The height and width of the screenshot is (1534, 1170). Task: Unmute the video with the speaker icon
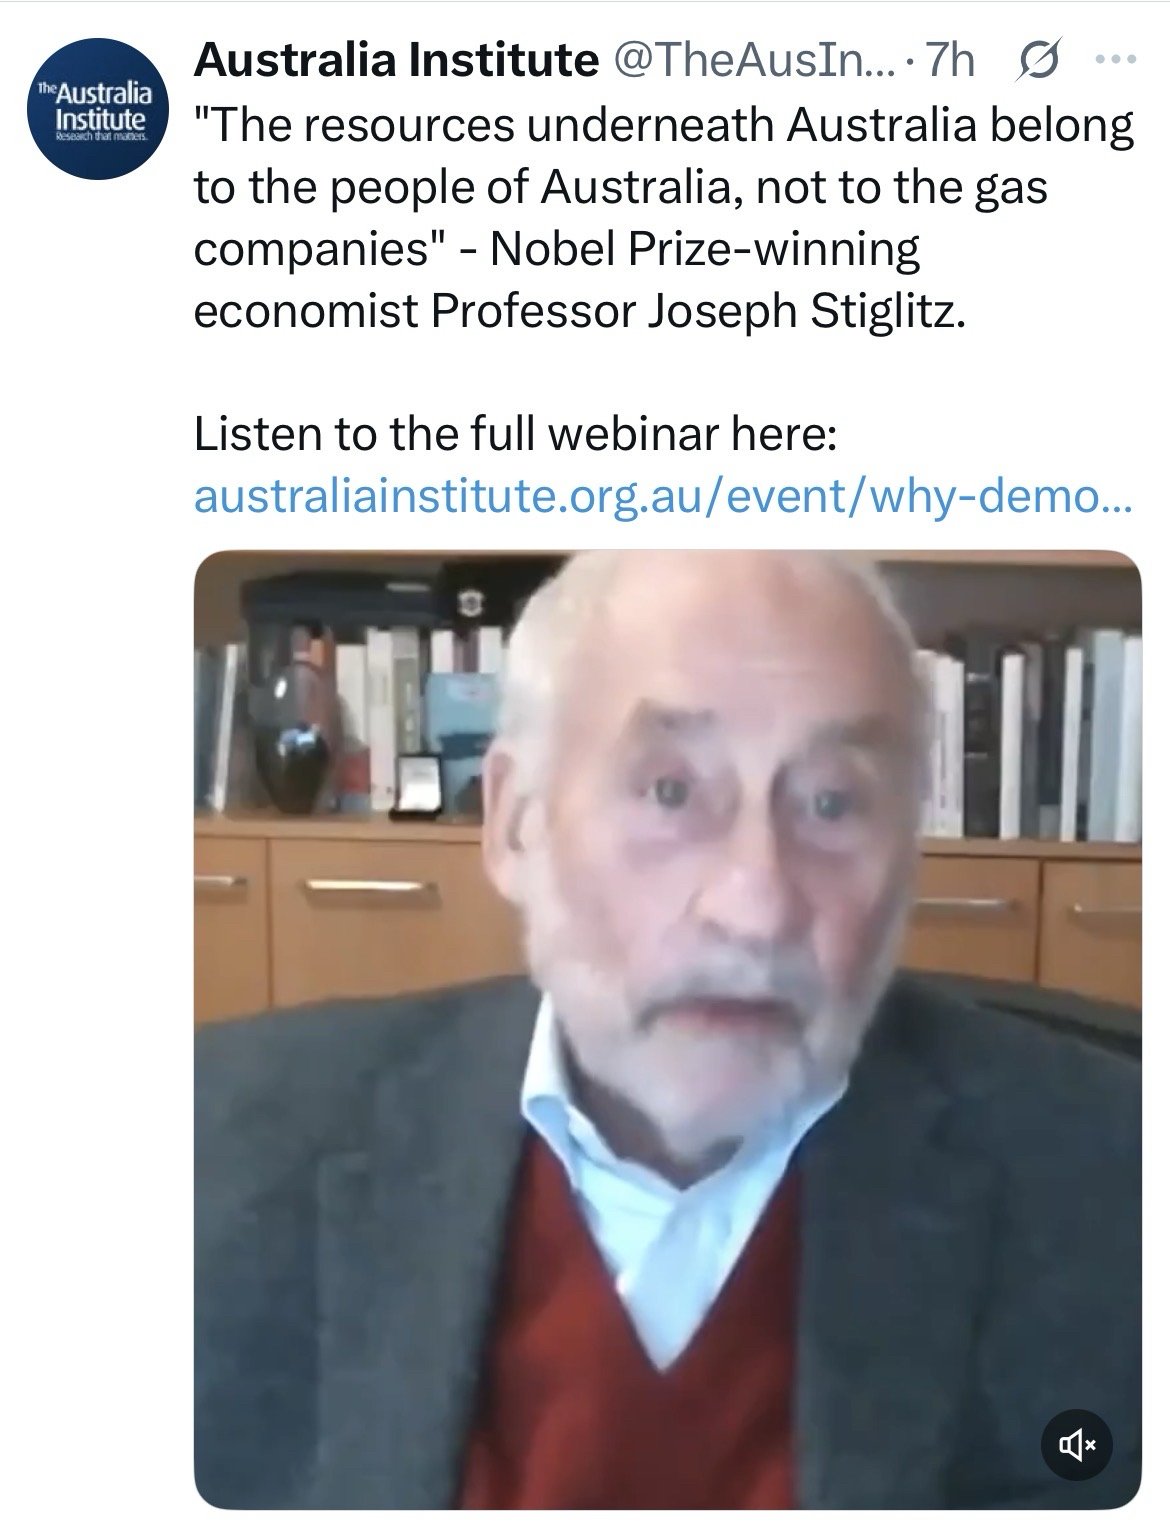click(x=1076, y=1442)
